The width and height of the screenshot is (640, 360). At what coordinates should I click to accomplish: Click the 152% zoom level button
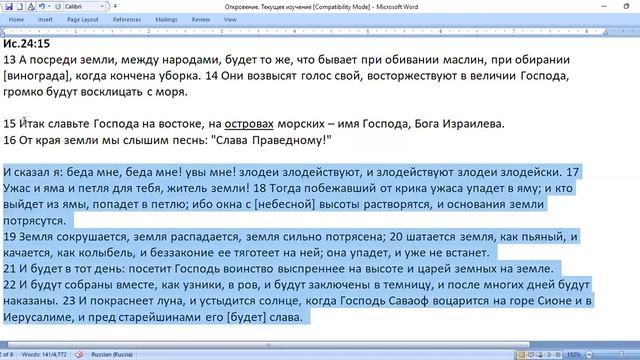[x=573, y=355]
